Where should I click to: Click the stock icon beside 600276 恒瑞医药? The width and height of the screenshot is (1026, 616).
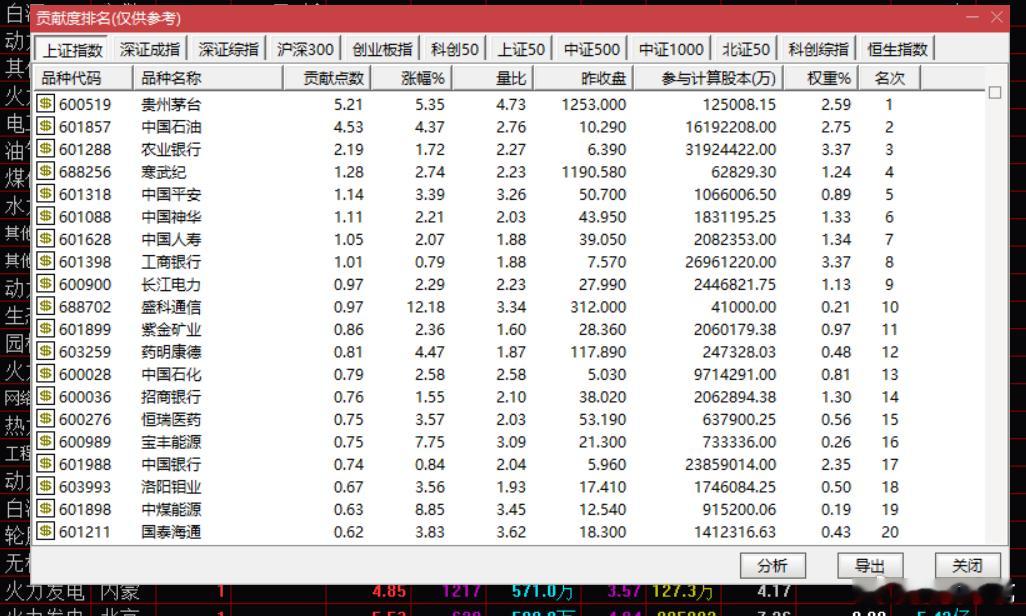point(45,418)
